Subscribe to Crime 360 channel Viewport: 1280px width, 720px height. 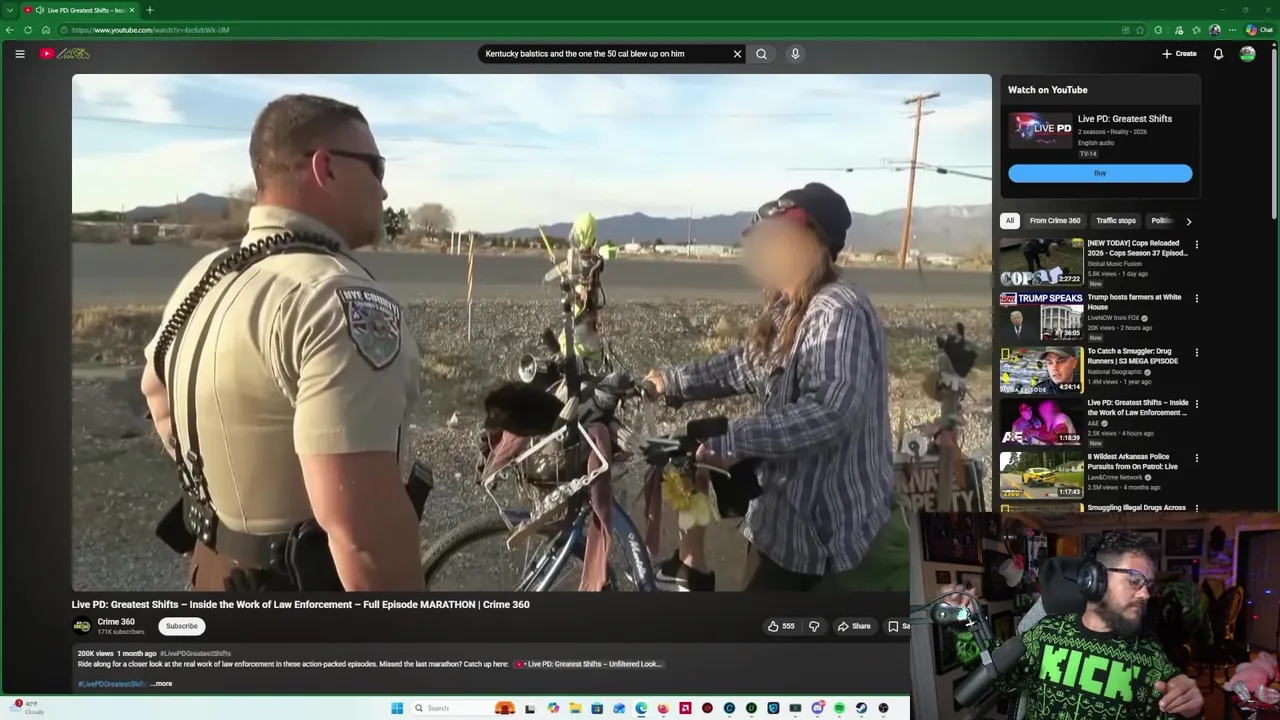182,626
